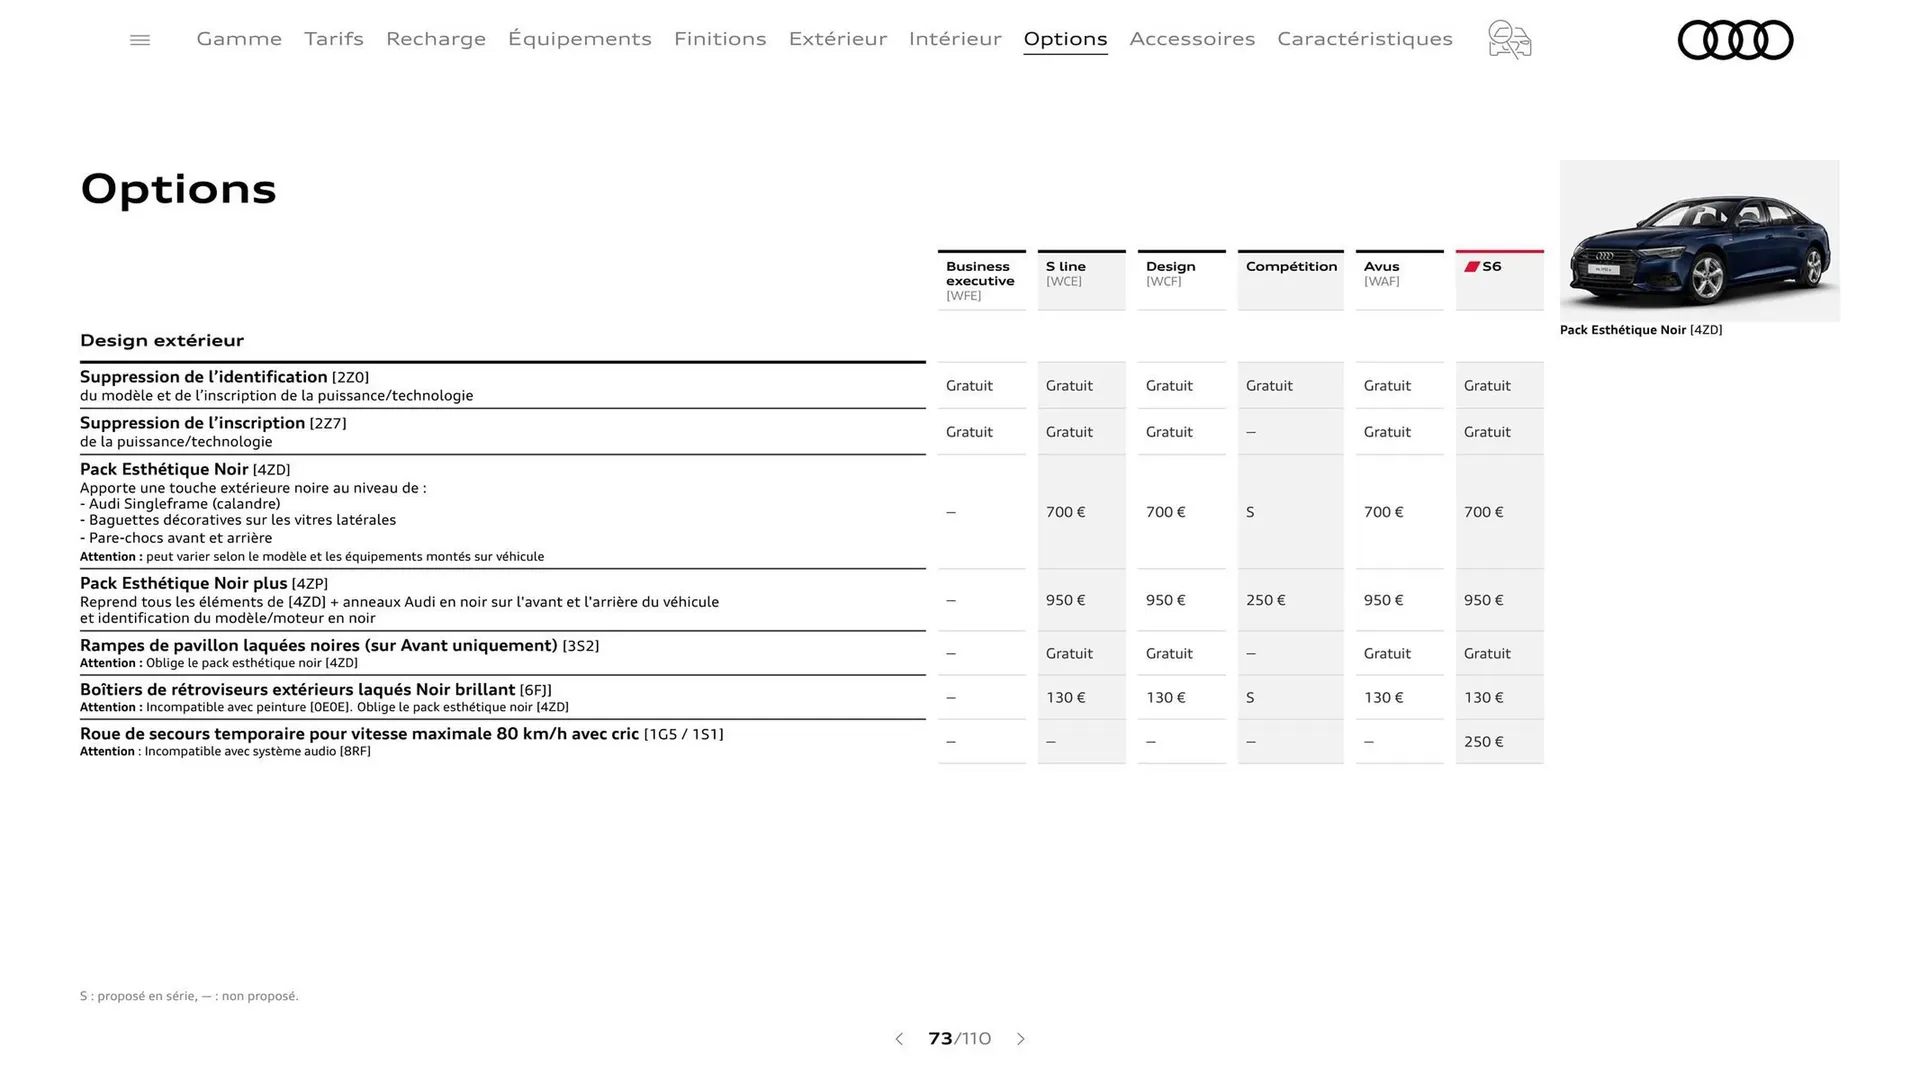1920x1080 pixels.
Task: Open the Extérieur section
Action: [837, 39]
